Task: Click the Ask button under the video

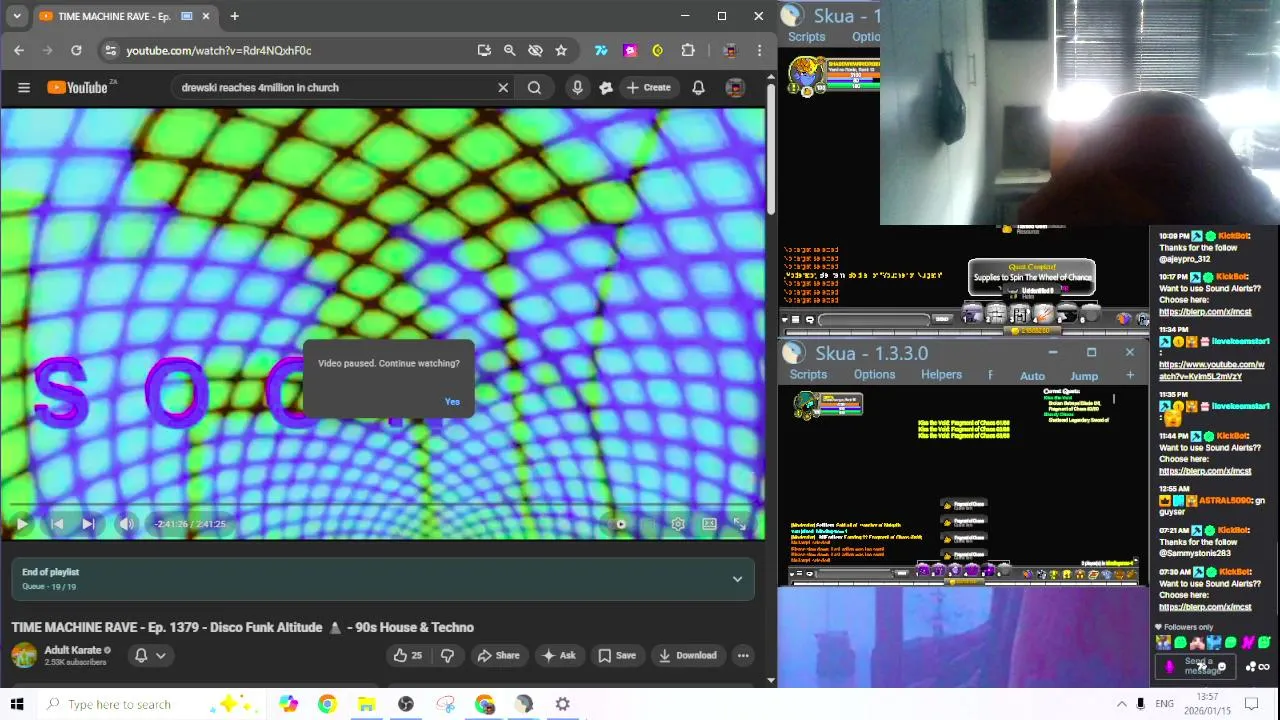Action: (558, 656)
